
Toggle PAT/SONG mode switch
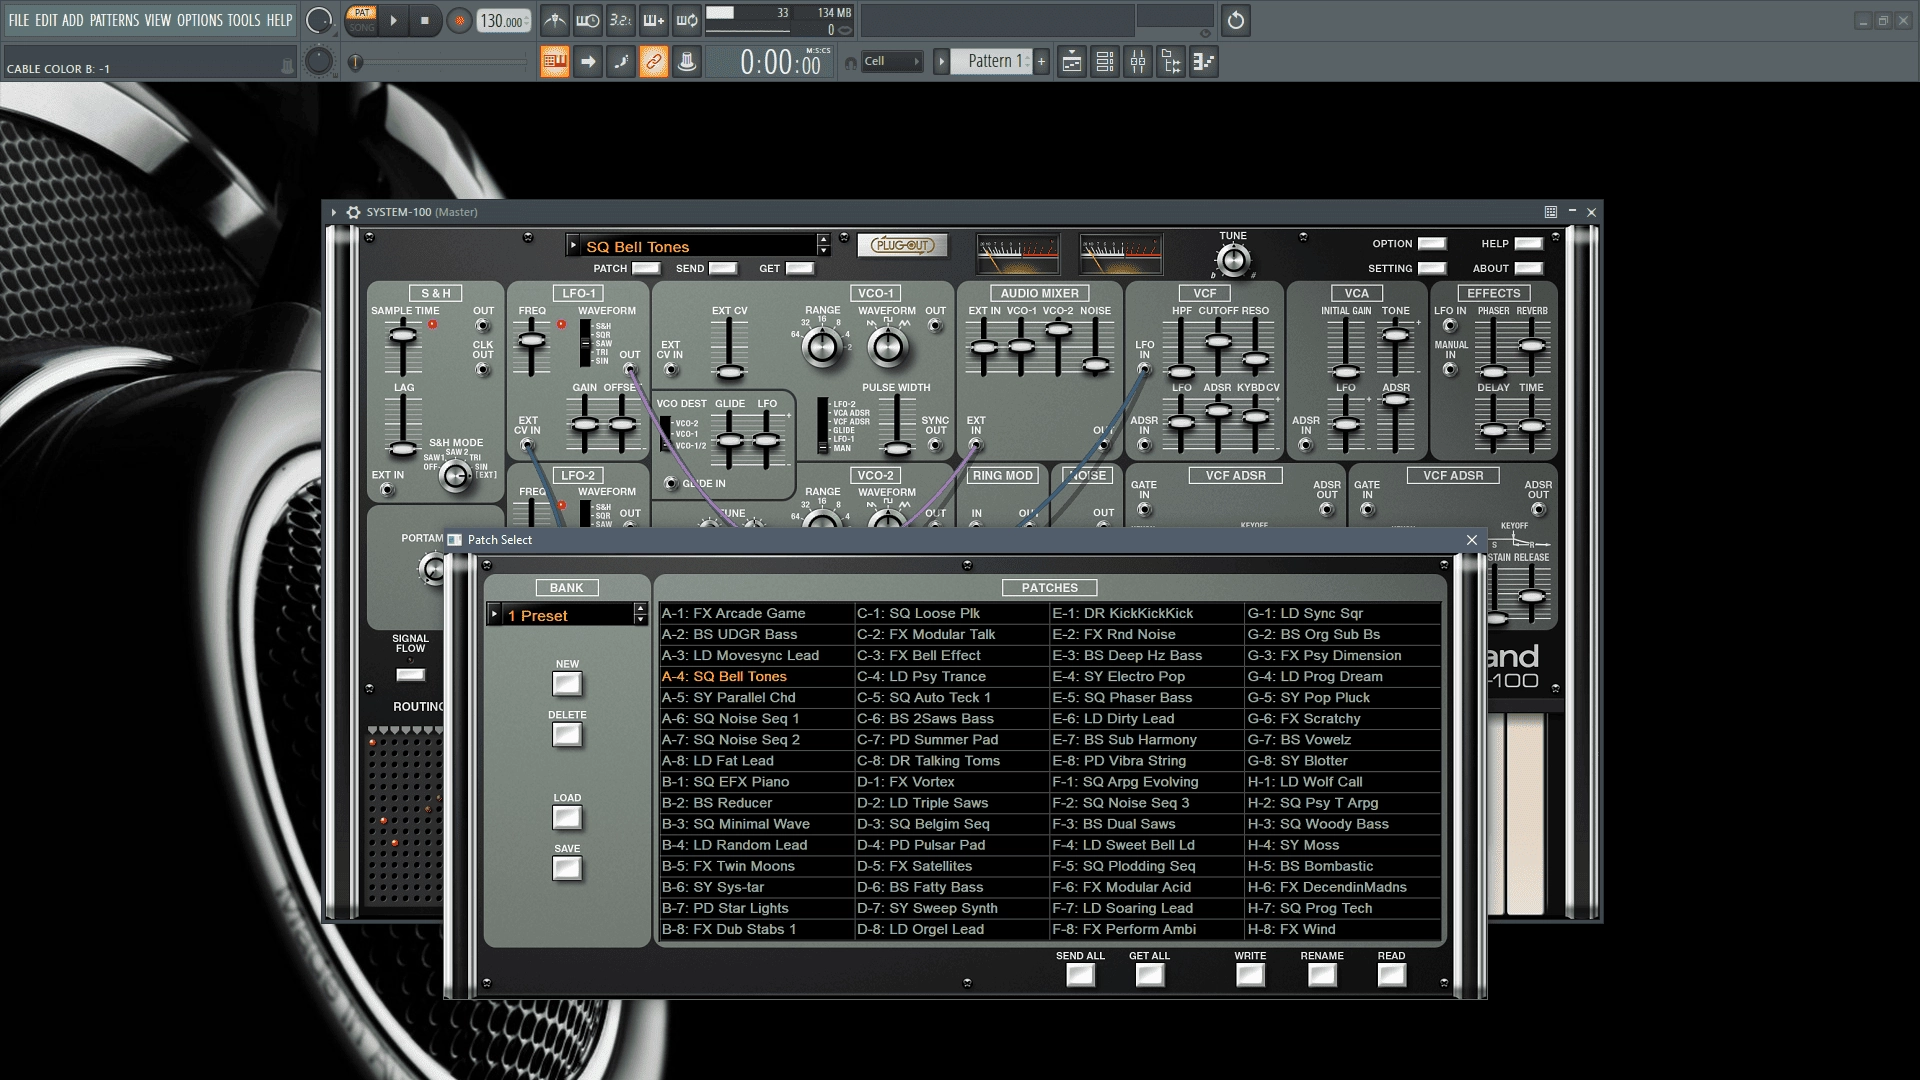click(362, 20)
